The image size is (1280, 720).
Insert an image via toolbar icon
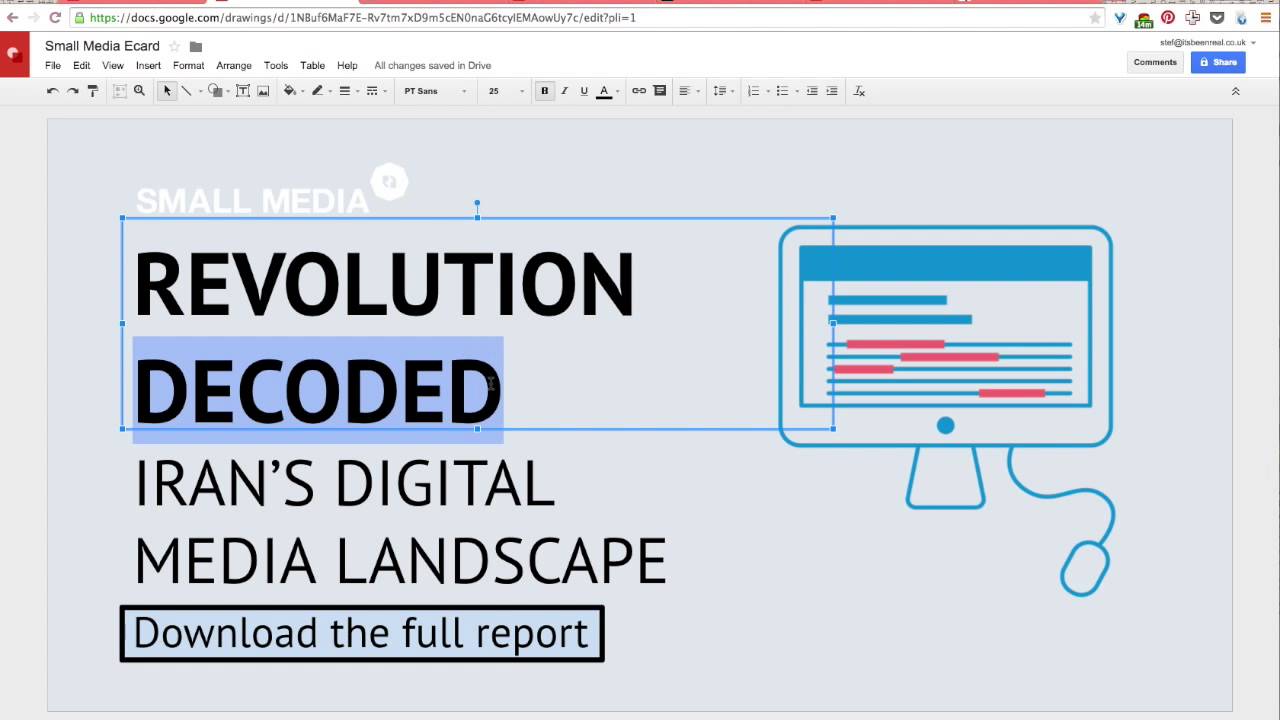point(263,91)
